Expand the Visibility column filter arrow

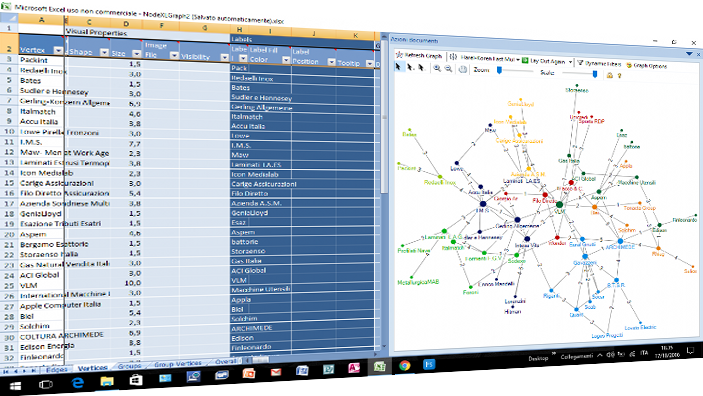pos(225,57)
